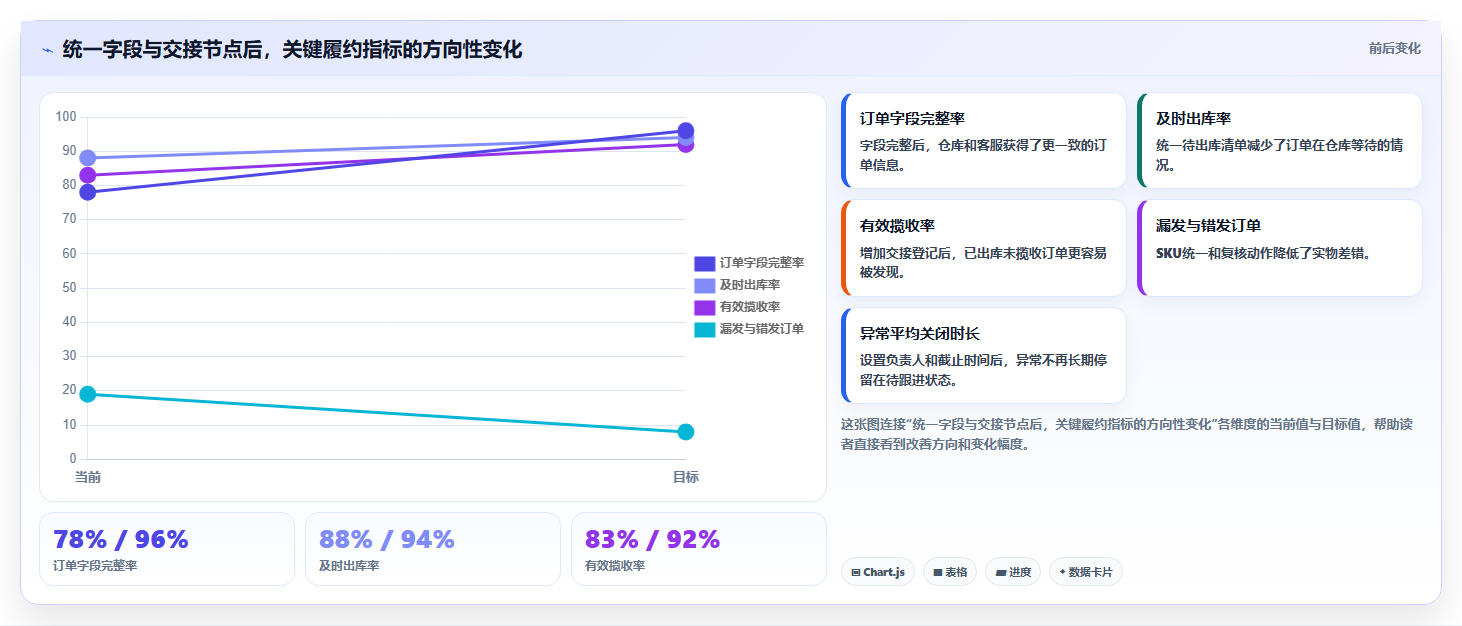This screenshot has height=626, width=1462.
Task: Toggle the 有效揽收率 legend swatch
Action: (705, 307)
